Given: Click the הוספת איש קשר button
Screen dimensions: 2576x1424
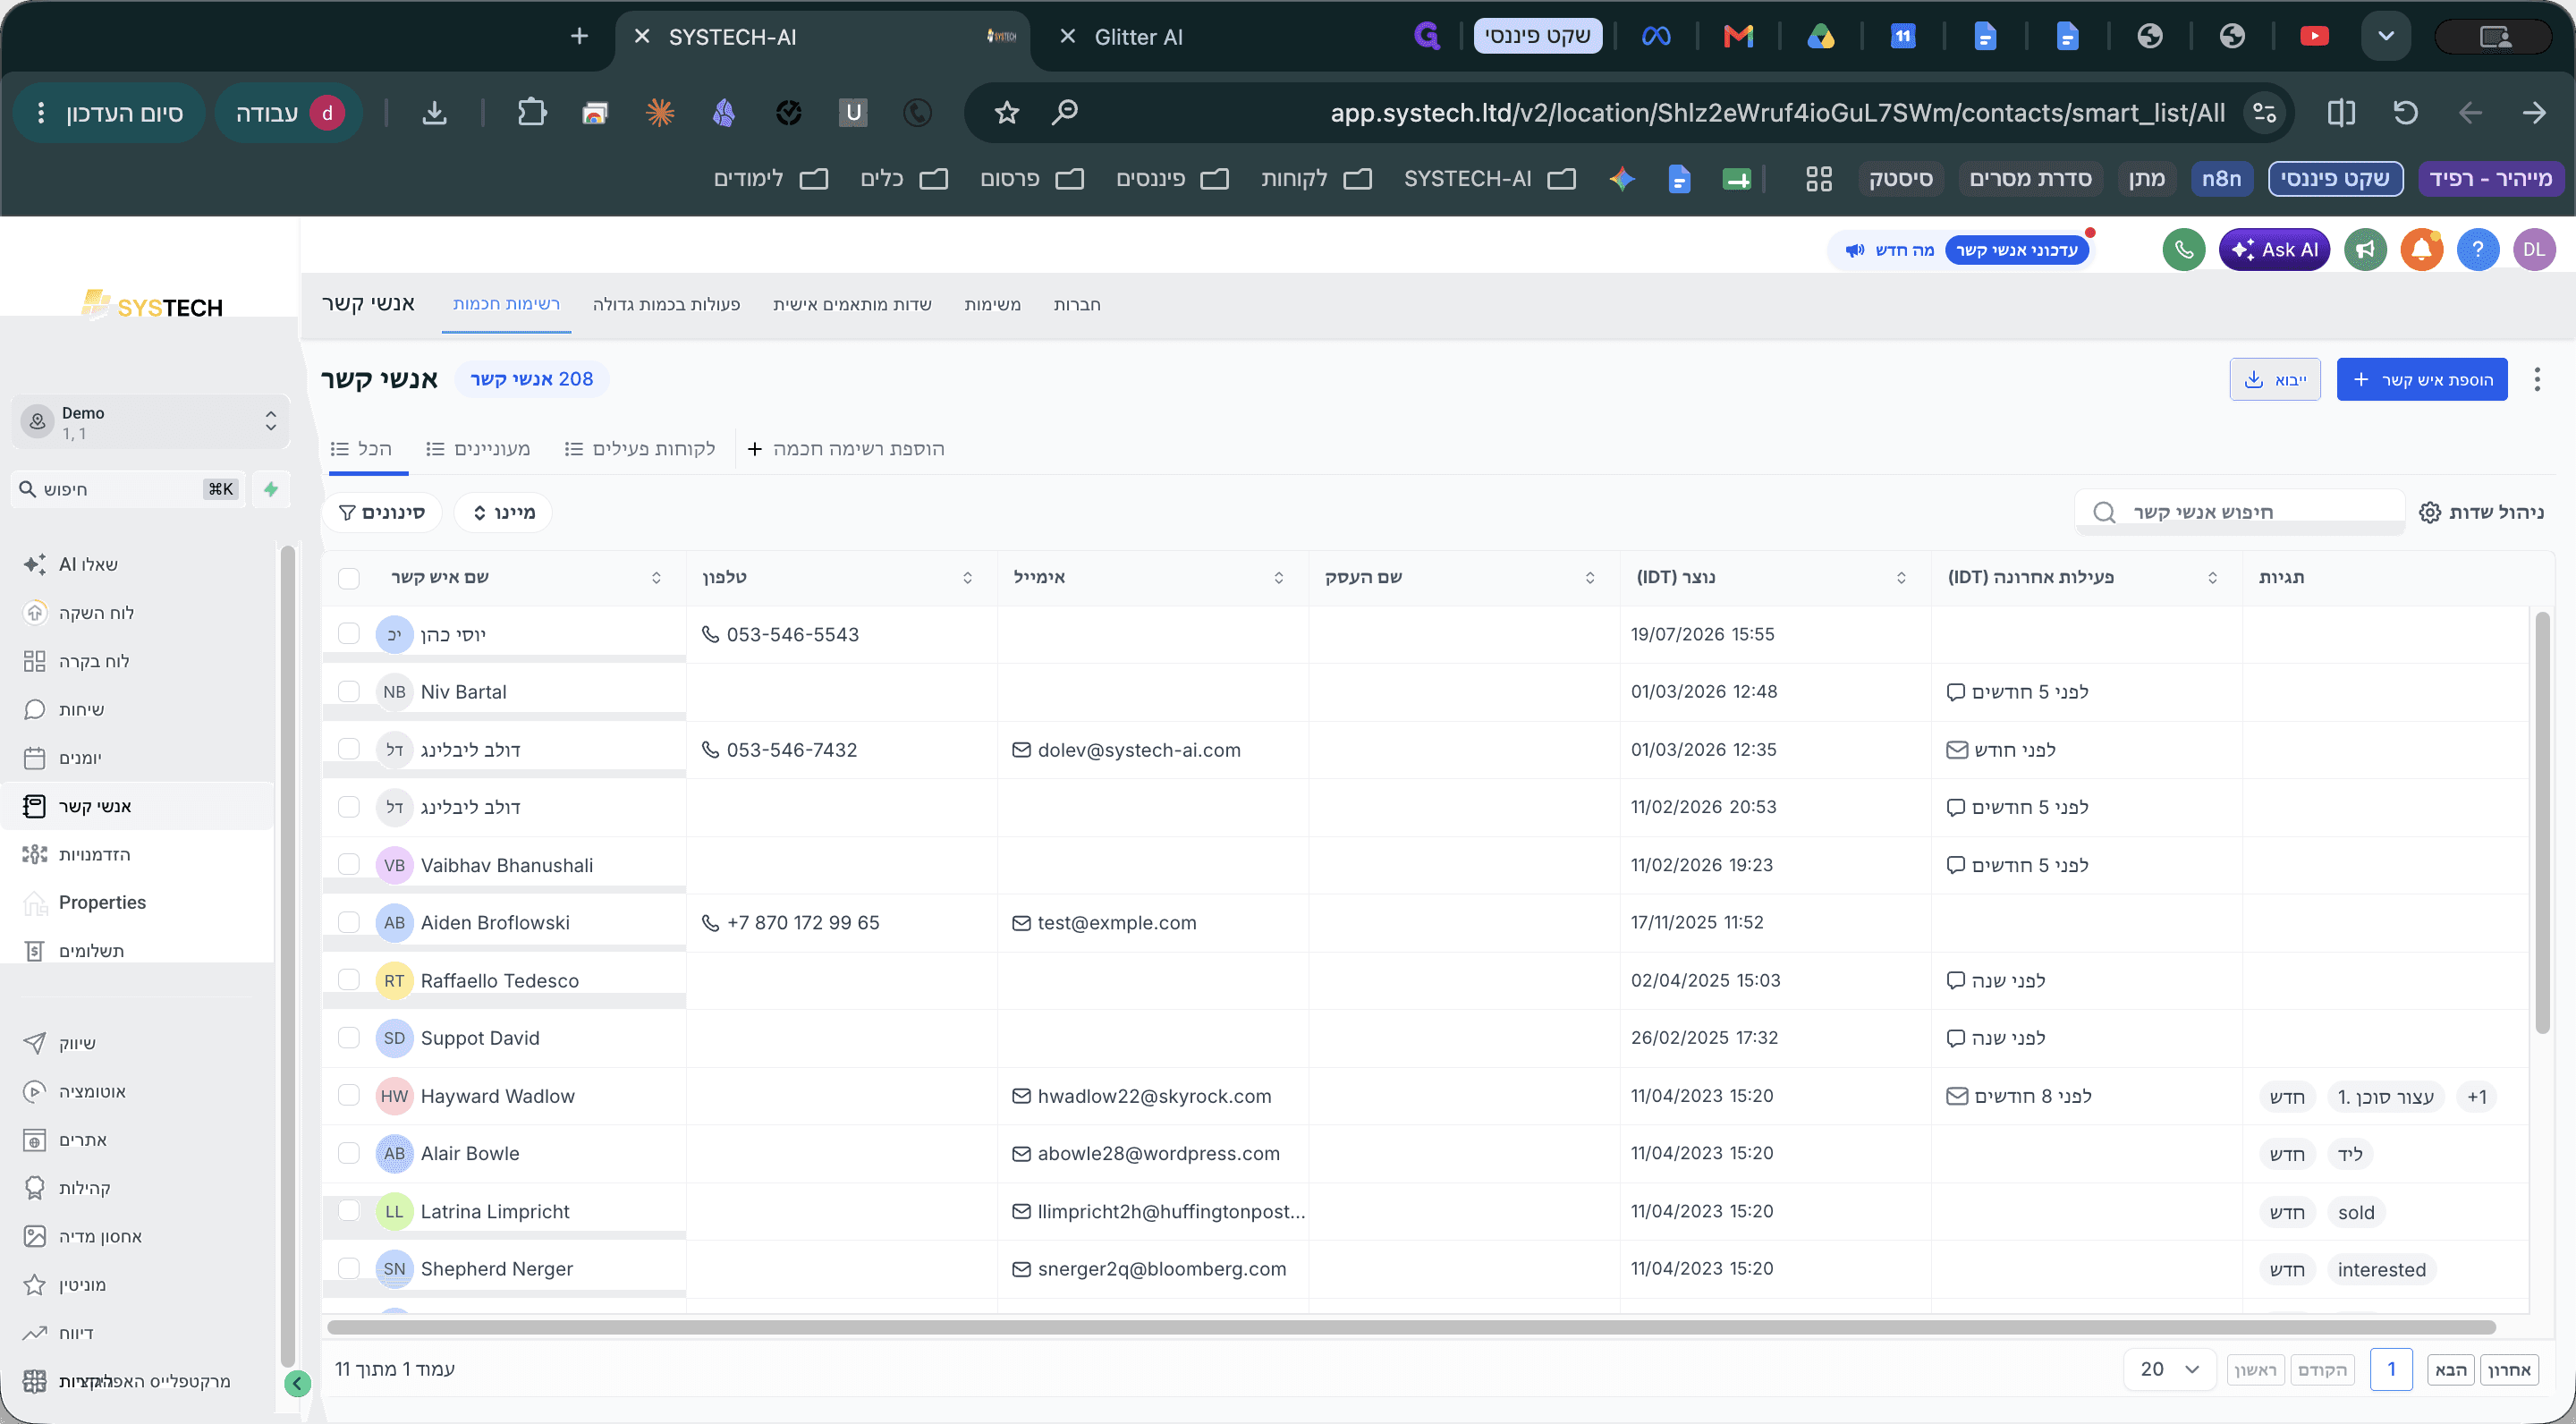Looking at the screenshot, I should 2421,379.
